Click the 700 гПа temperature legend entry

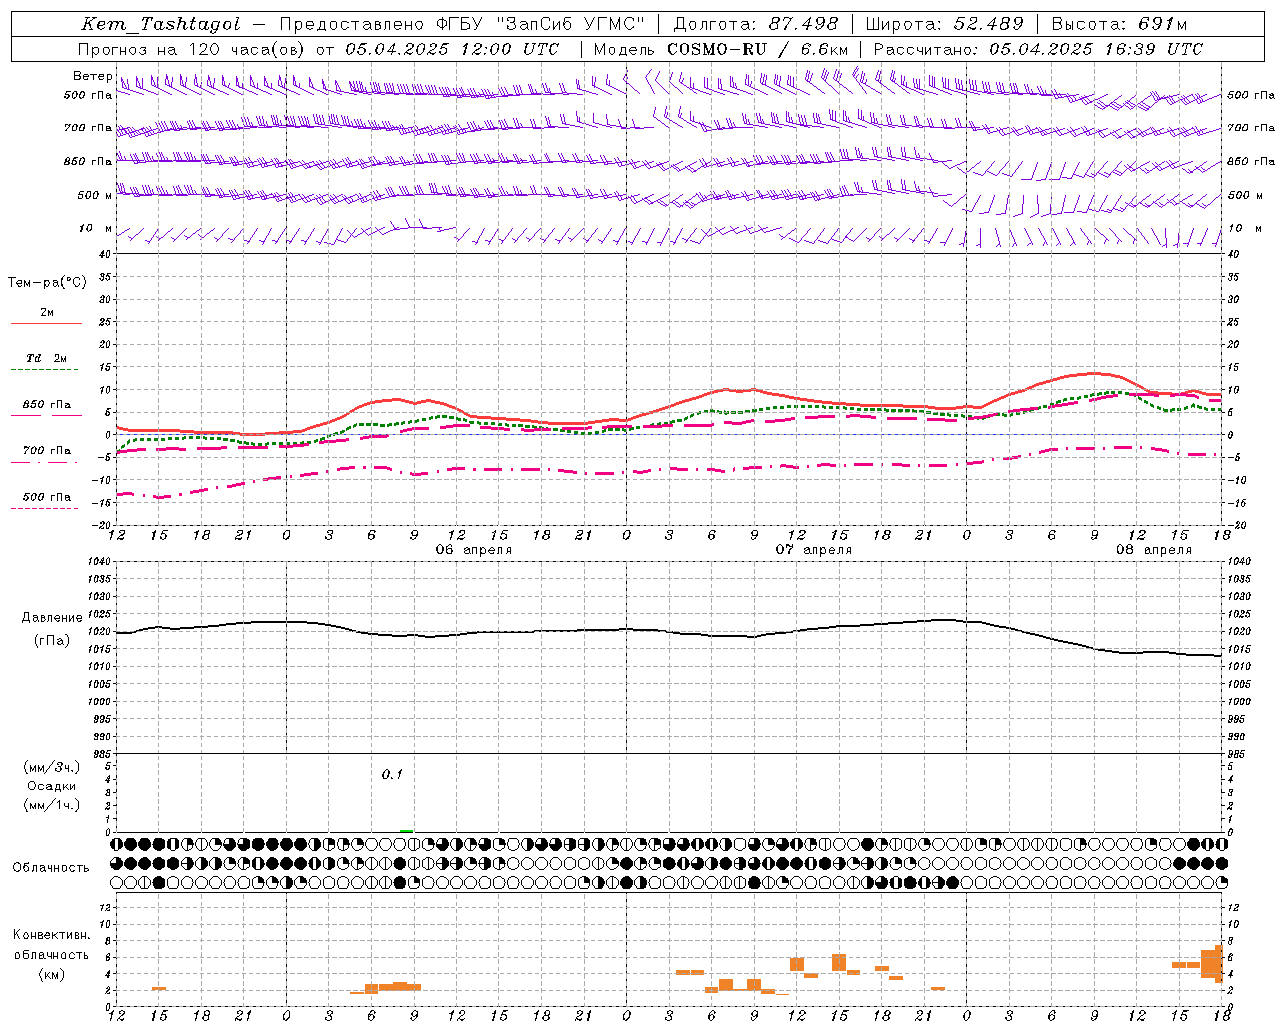pos(46,451)
